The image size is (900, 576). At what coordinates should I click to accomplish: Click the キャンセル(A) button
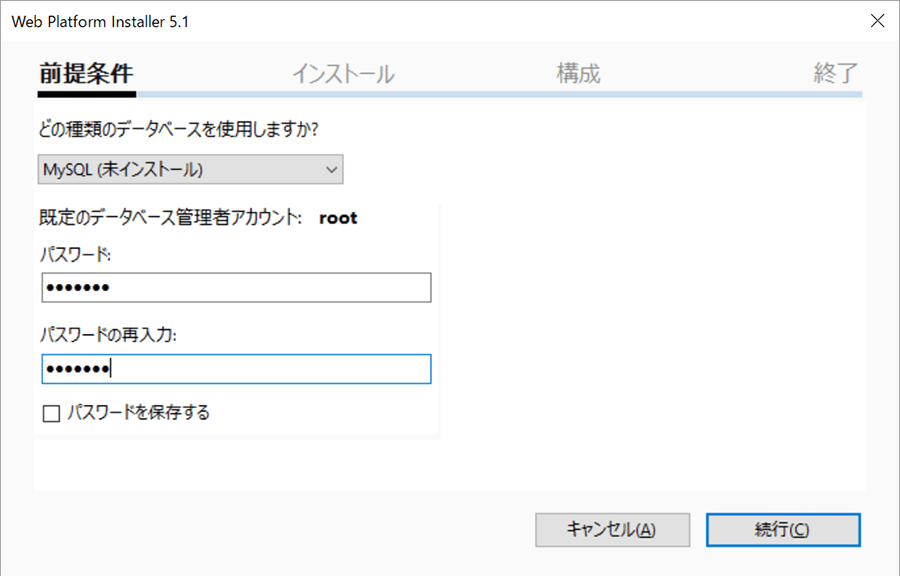[612, 530]
